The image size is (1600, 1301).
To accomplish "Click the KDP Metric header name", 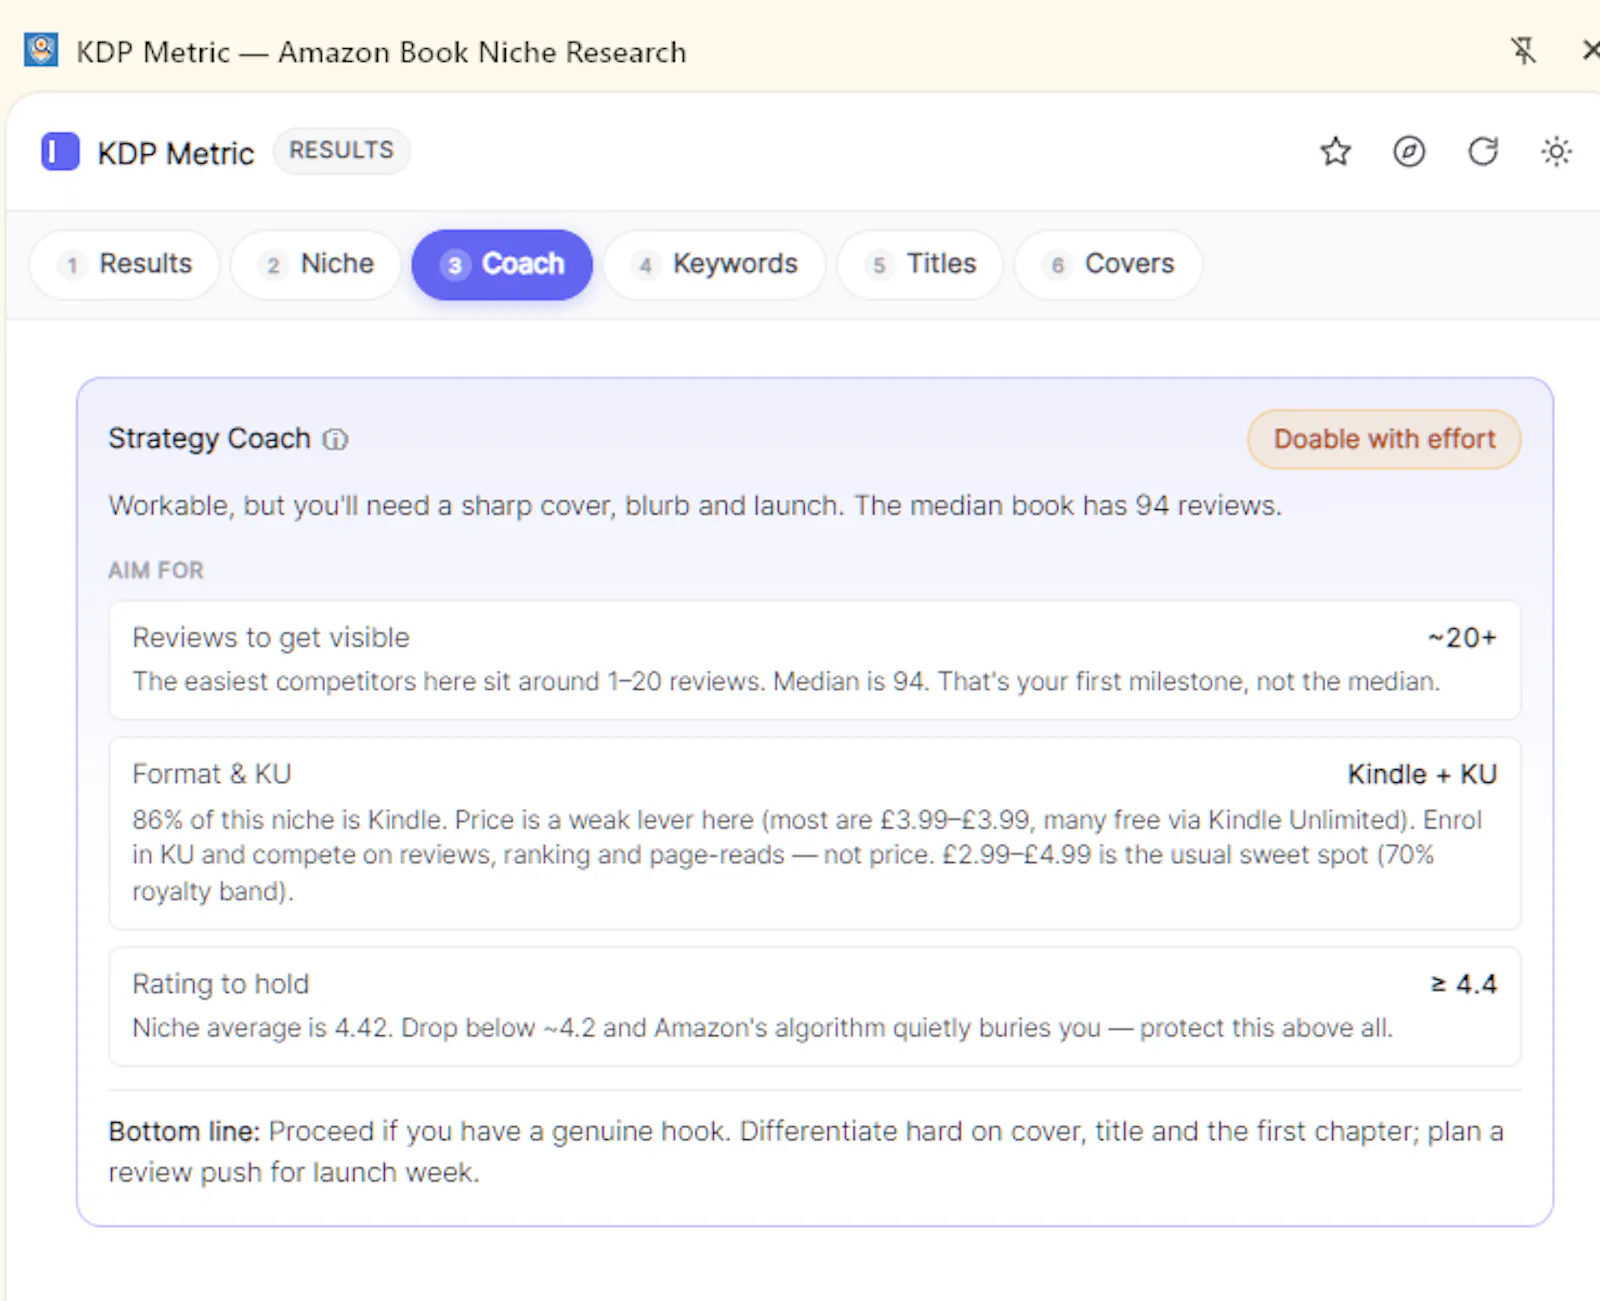I will coord(176,153).
